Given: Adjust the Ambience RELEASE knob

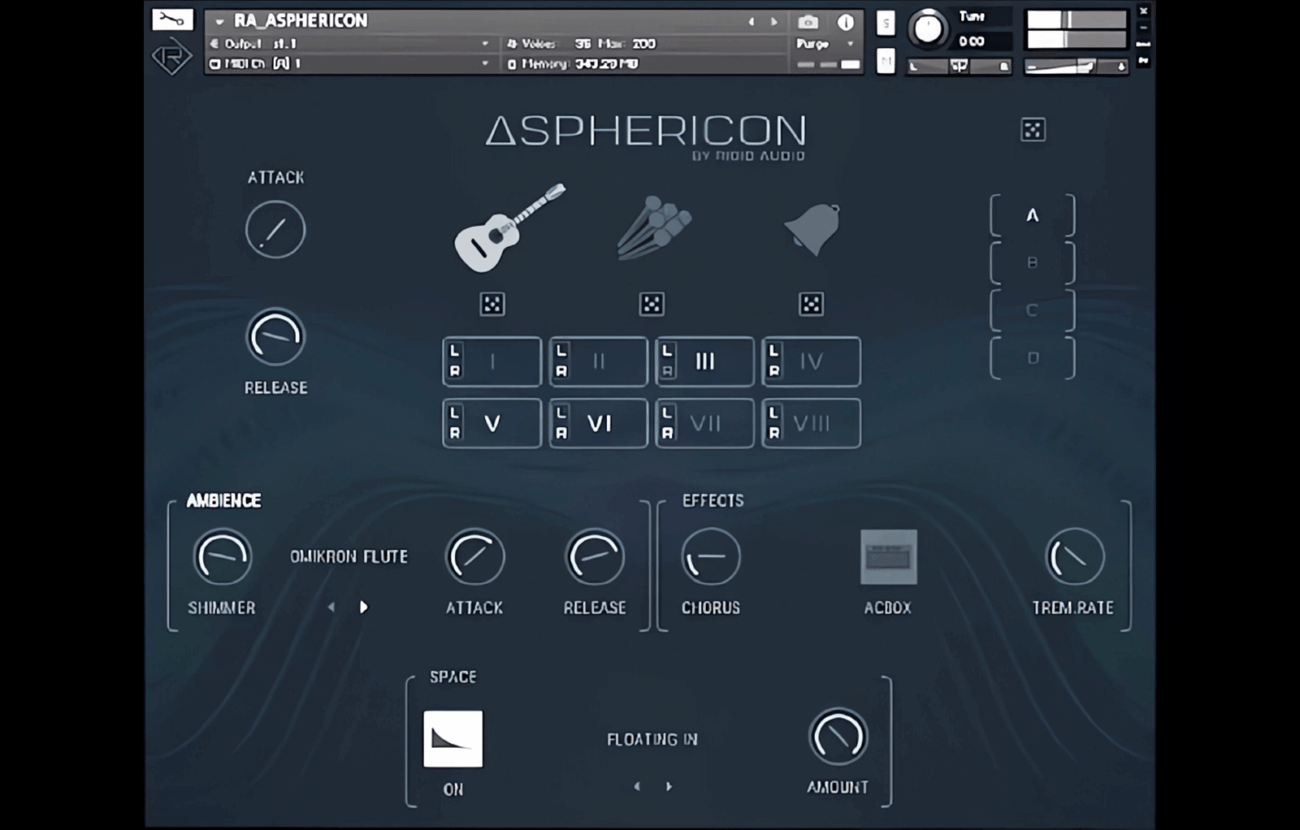Looking at the screenshot, I should 595,558.
